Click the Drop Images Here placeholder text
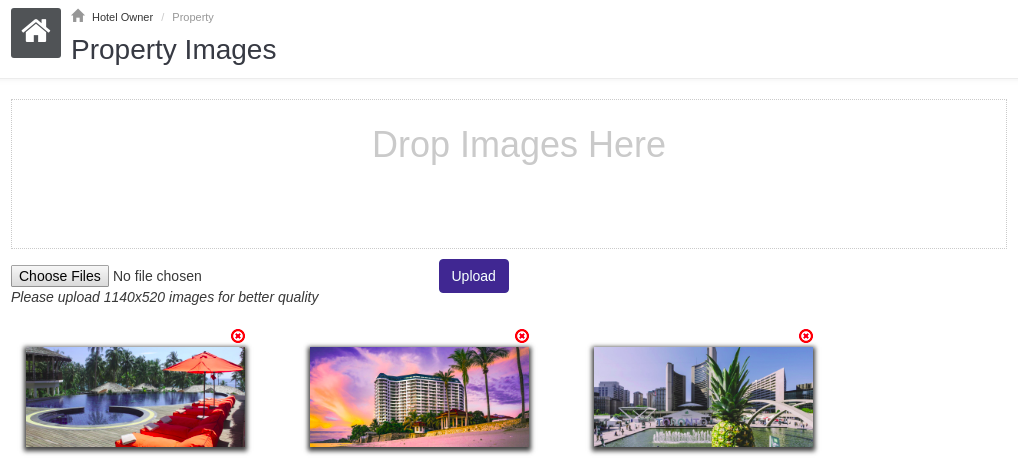The image size is (1018, 476). point(519,144)
